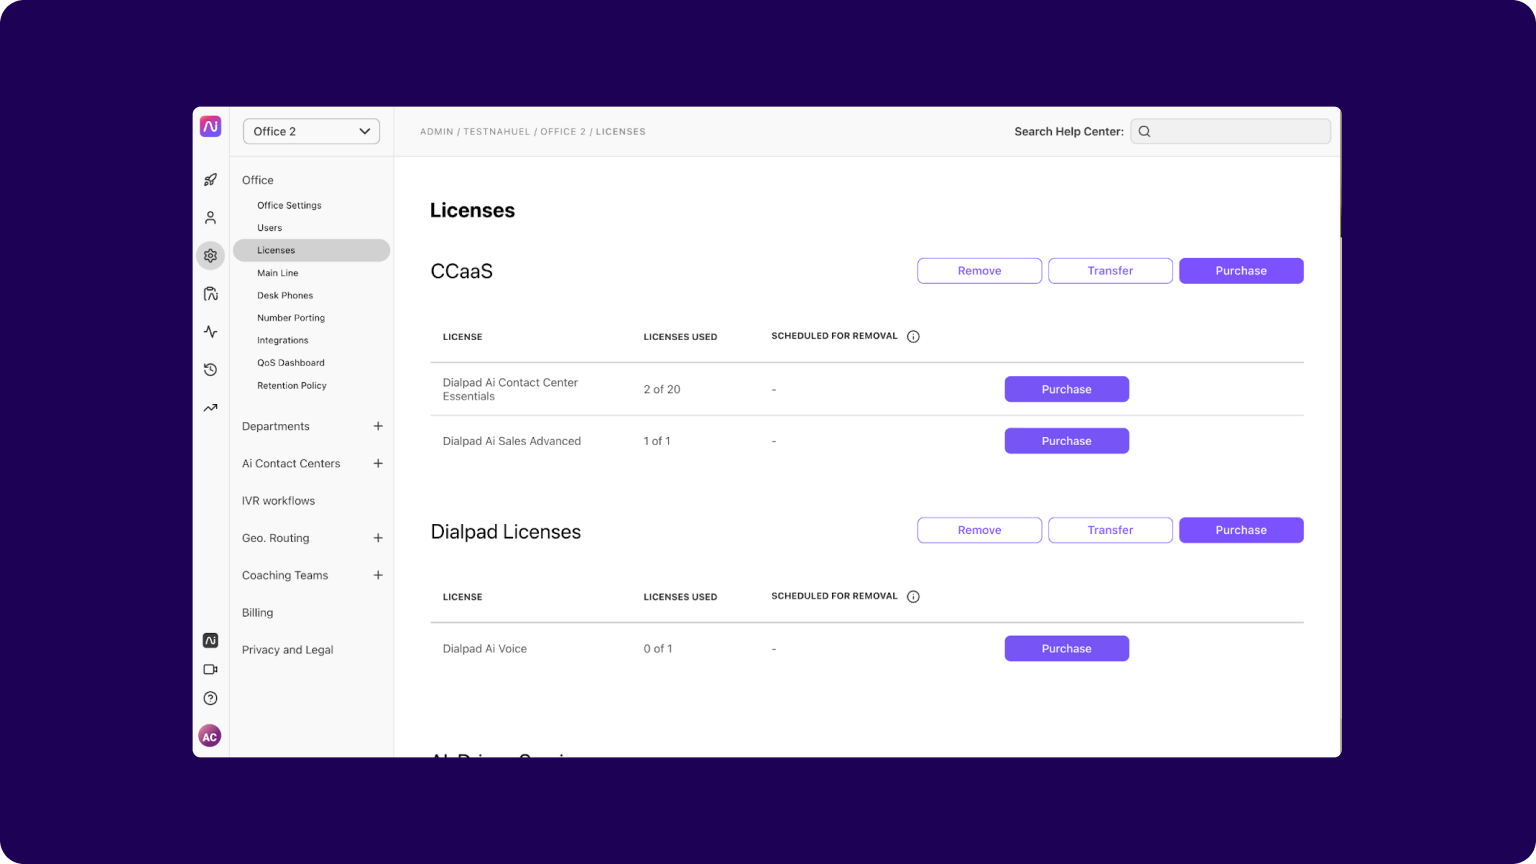
Task: Purchase the Dialpad Ai Voice license
Action: 1067,649
